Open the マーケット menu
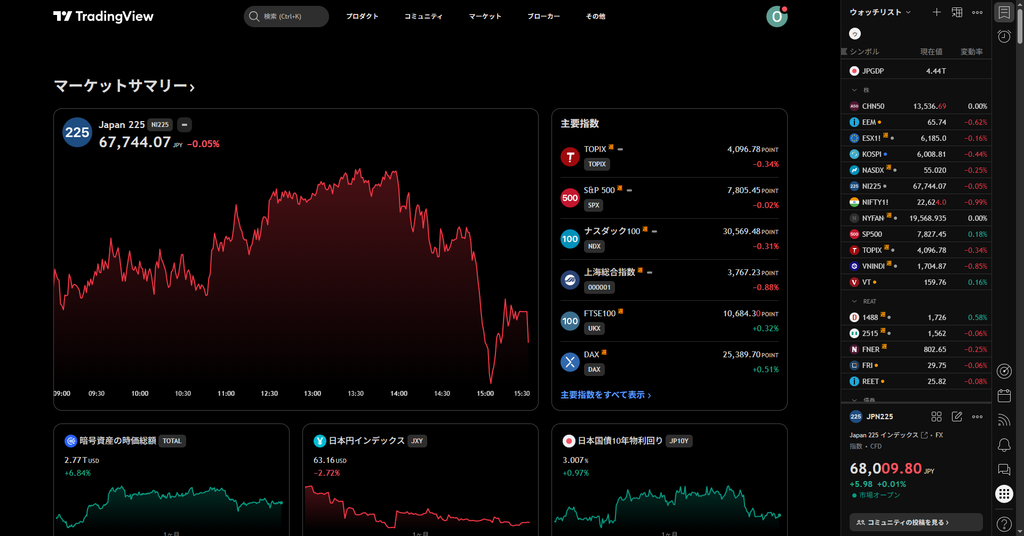The width and height of the screenshot is (1024, 536). click(x=485, y=16)
